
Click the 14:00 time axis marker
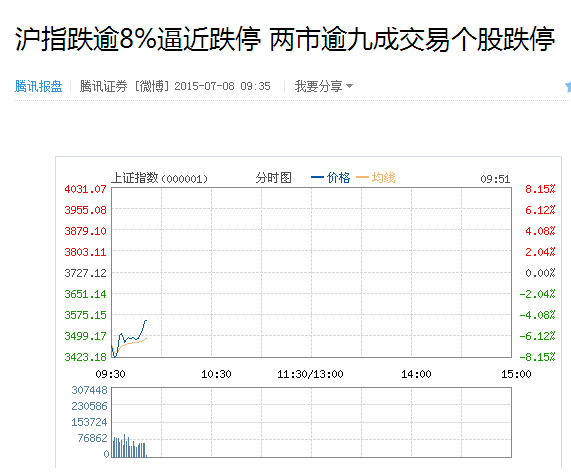click(x=416, y=374)
